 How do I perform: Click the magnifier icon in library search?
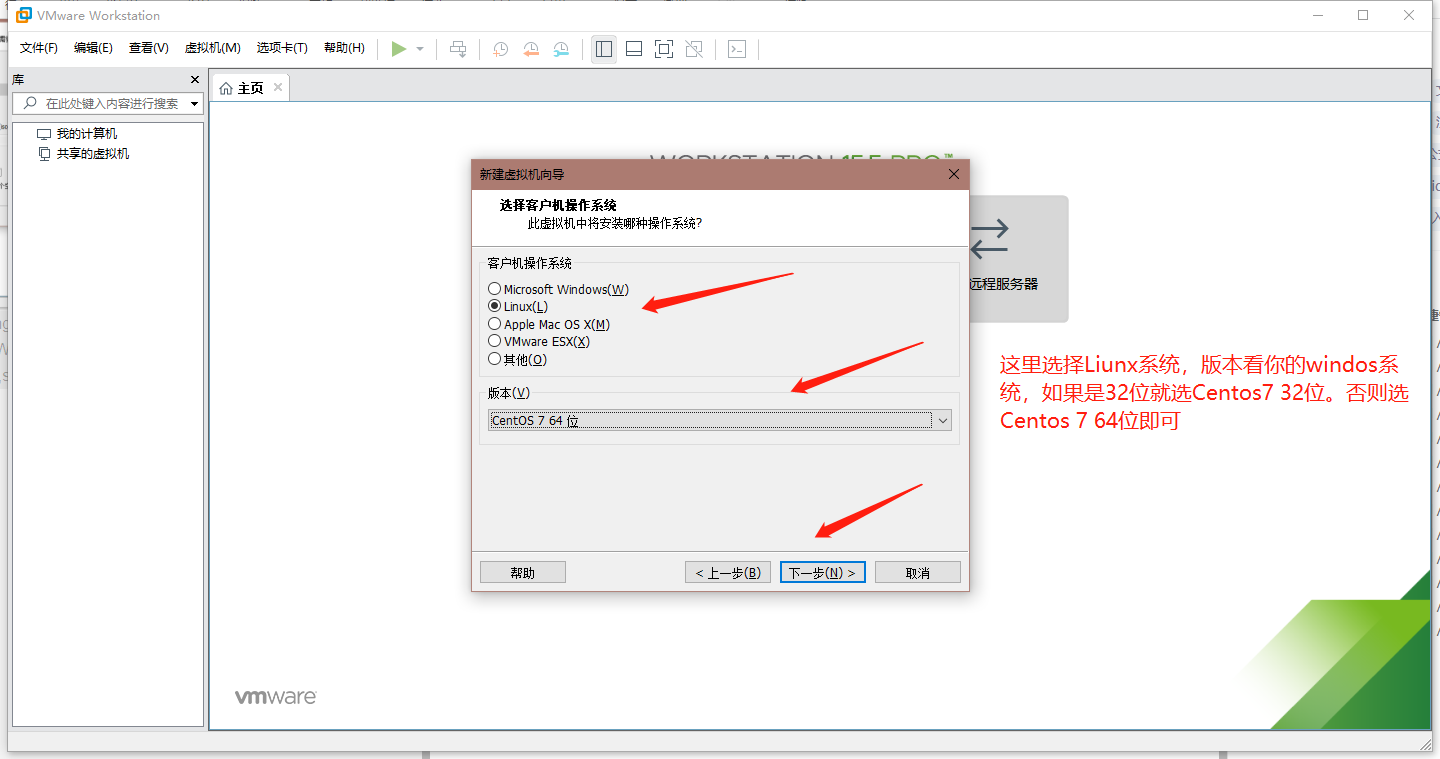coord(30,103)
